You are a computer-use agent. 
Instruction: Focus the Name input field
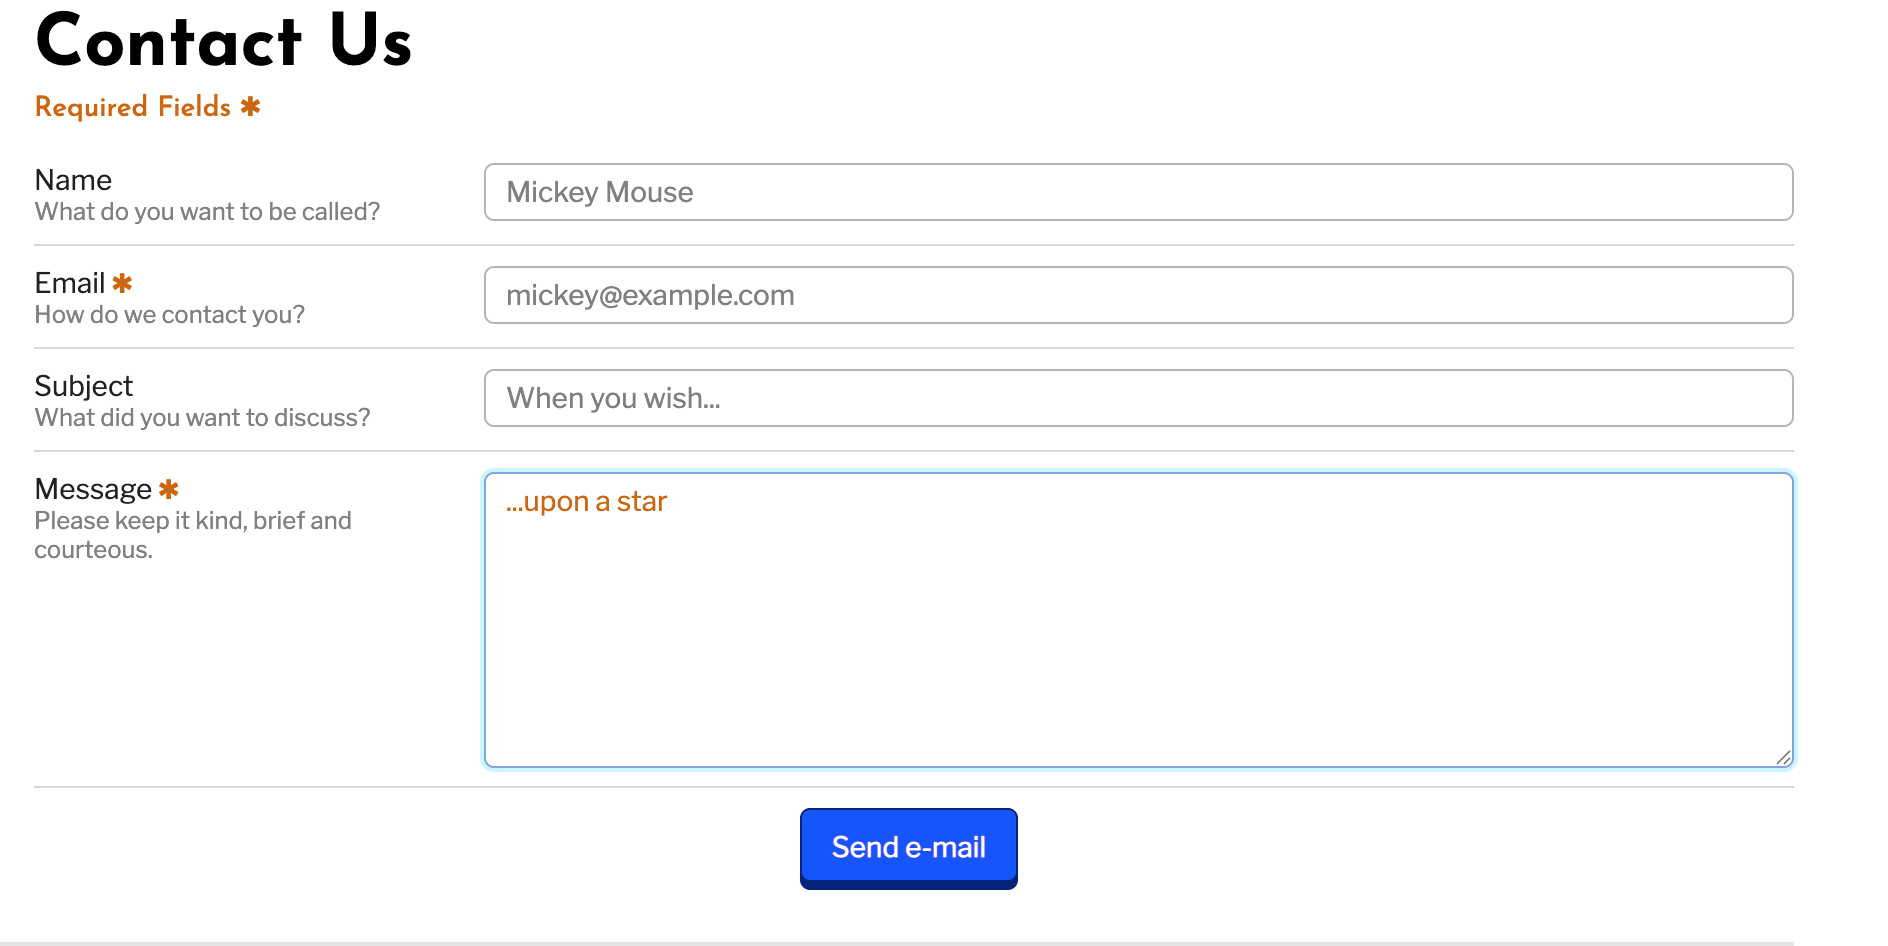1138,192
